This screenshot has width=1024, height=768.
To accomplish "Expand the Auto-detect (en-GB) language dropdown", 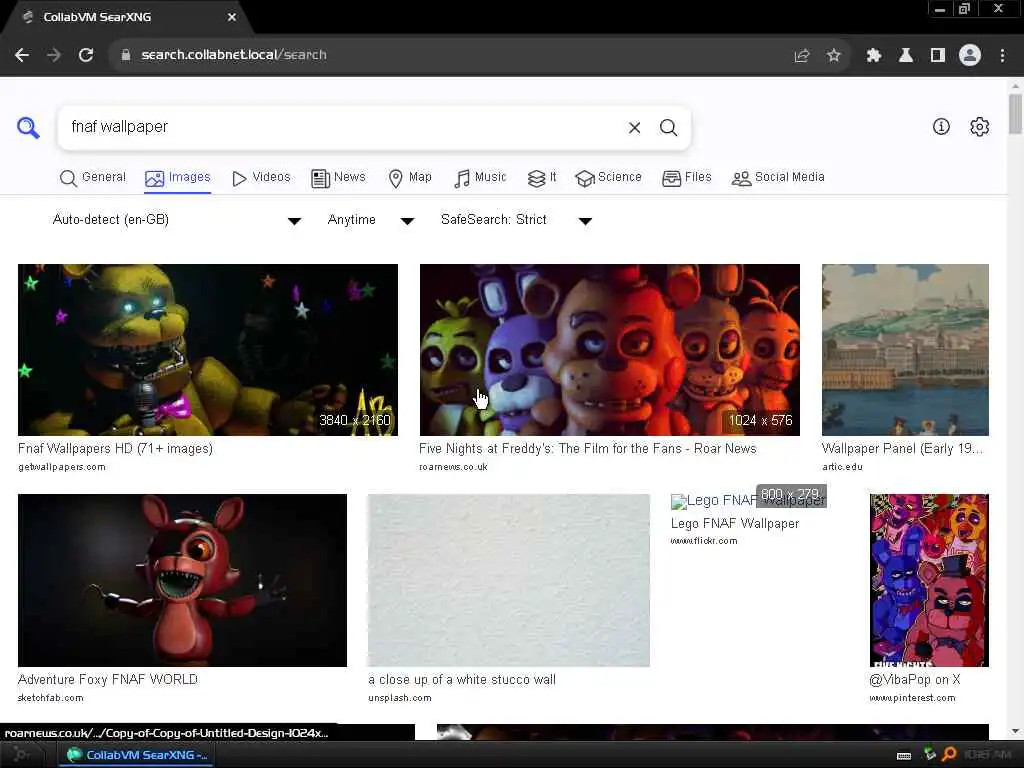I will (x=177, y=220).
